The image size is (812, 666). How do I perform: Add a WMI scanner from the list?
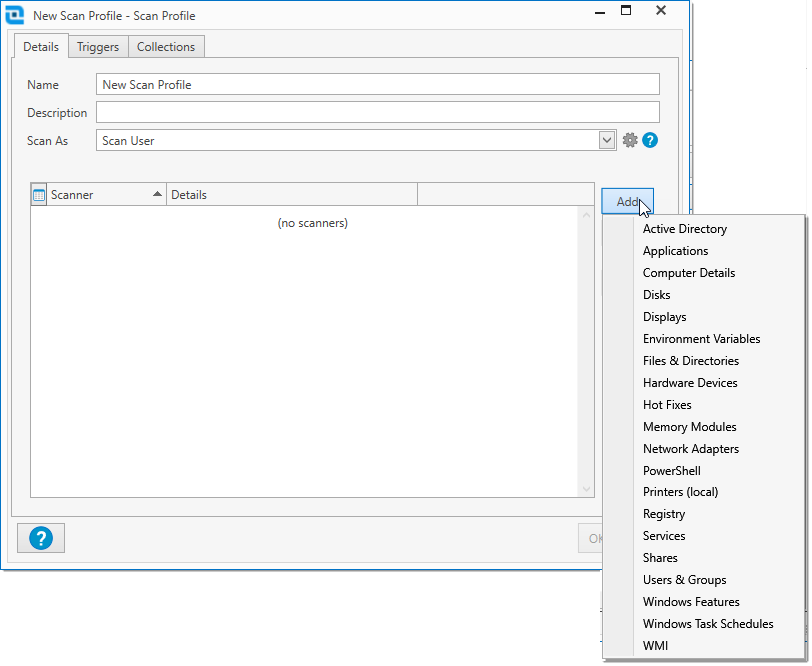click(x=655, y=645)
